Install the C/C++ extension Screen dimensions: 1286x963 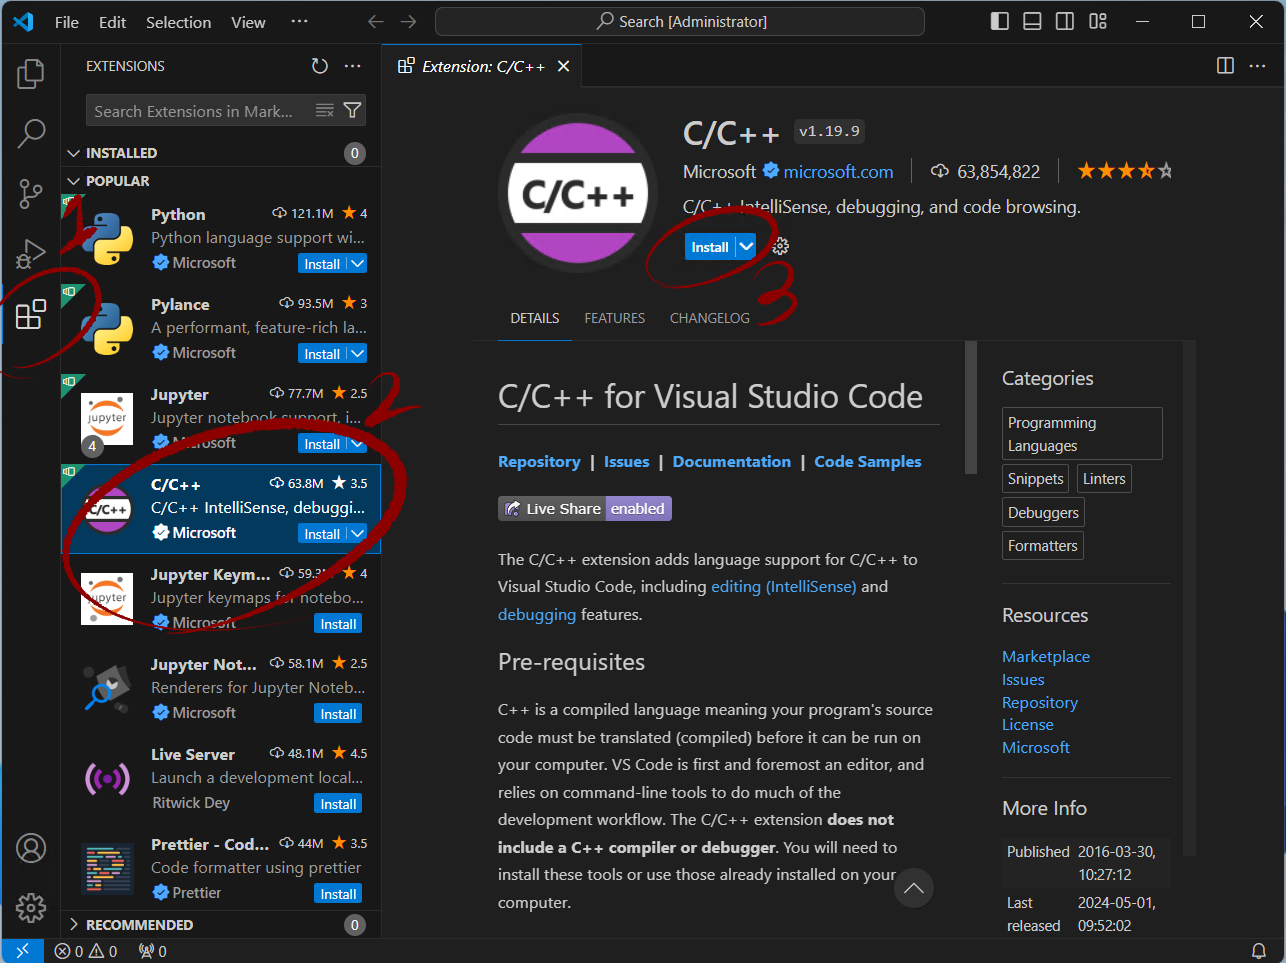712,246
